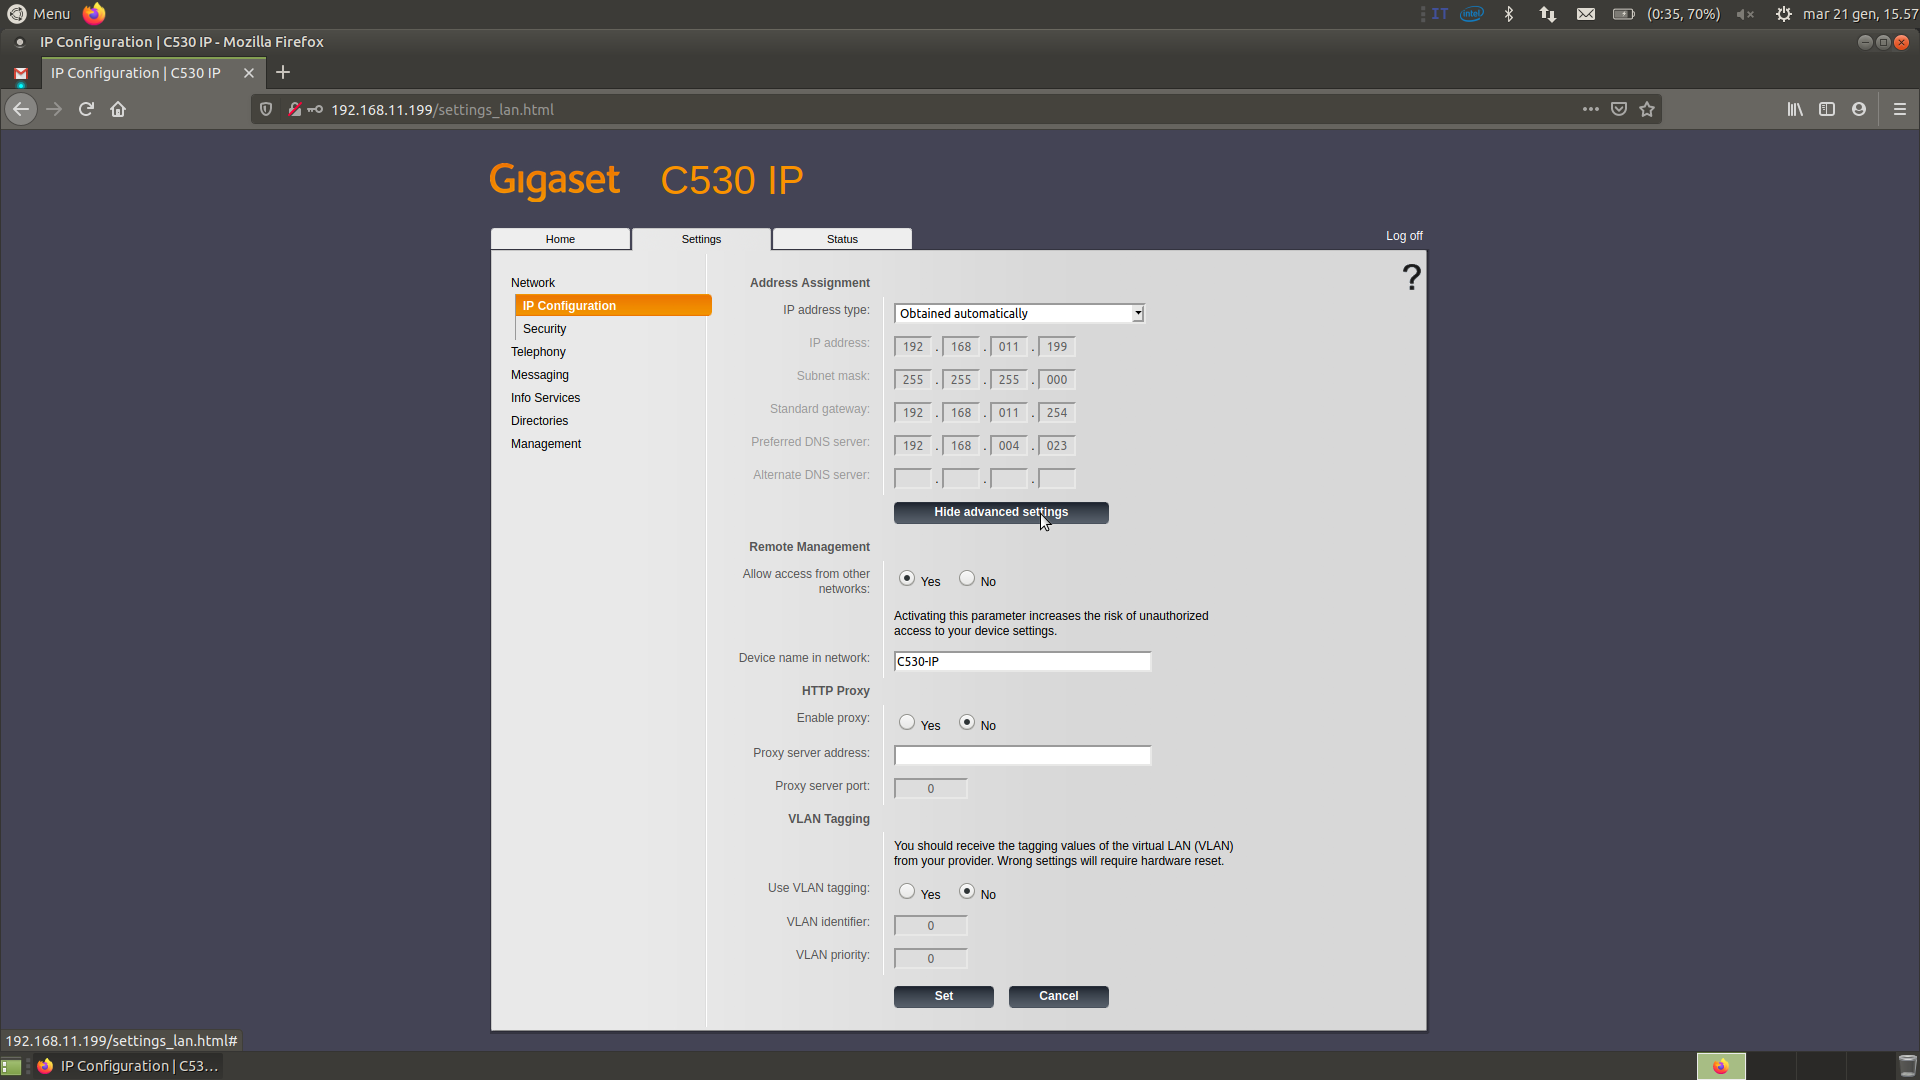Open Network section in sidebar
This screenshot has height=1080, width=1920.
[533, 283]
